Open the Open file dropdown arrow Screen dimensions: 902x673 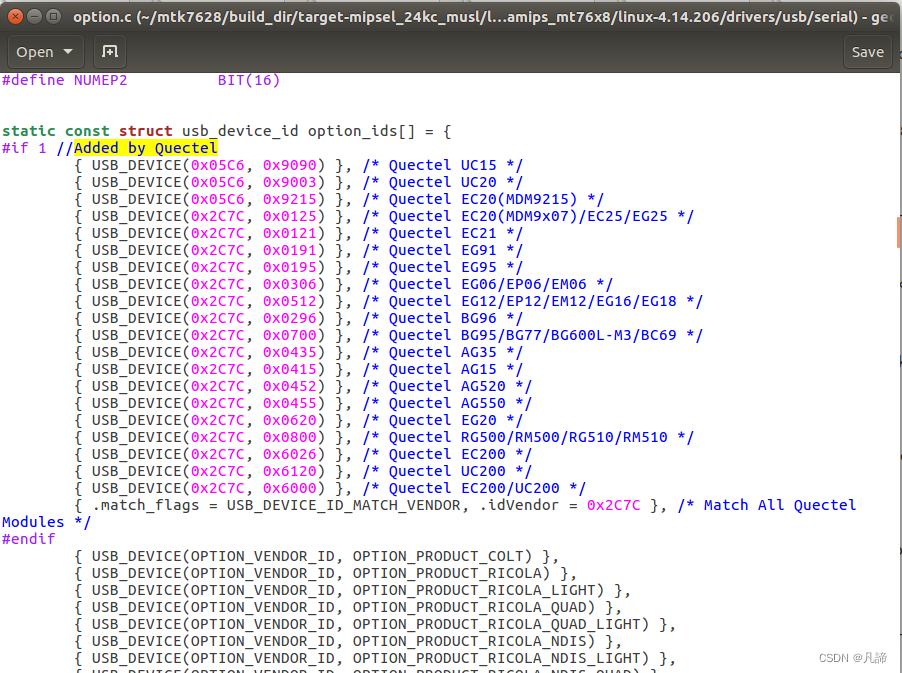tap(68, 52)
